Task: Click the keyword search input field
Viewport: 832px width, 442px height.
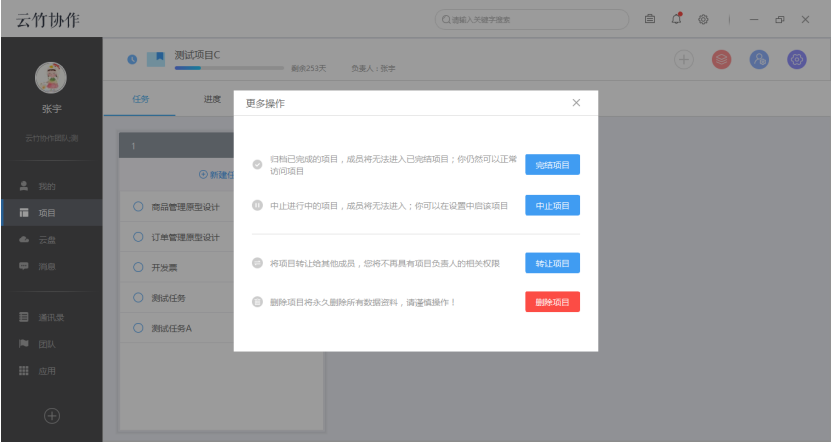Action: [x=535, y=19]
